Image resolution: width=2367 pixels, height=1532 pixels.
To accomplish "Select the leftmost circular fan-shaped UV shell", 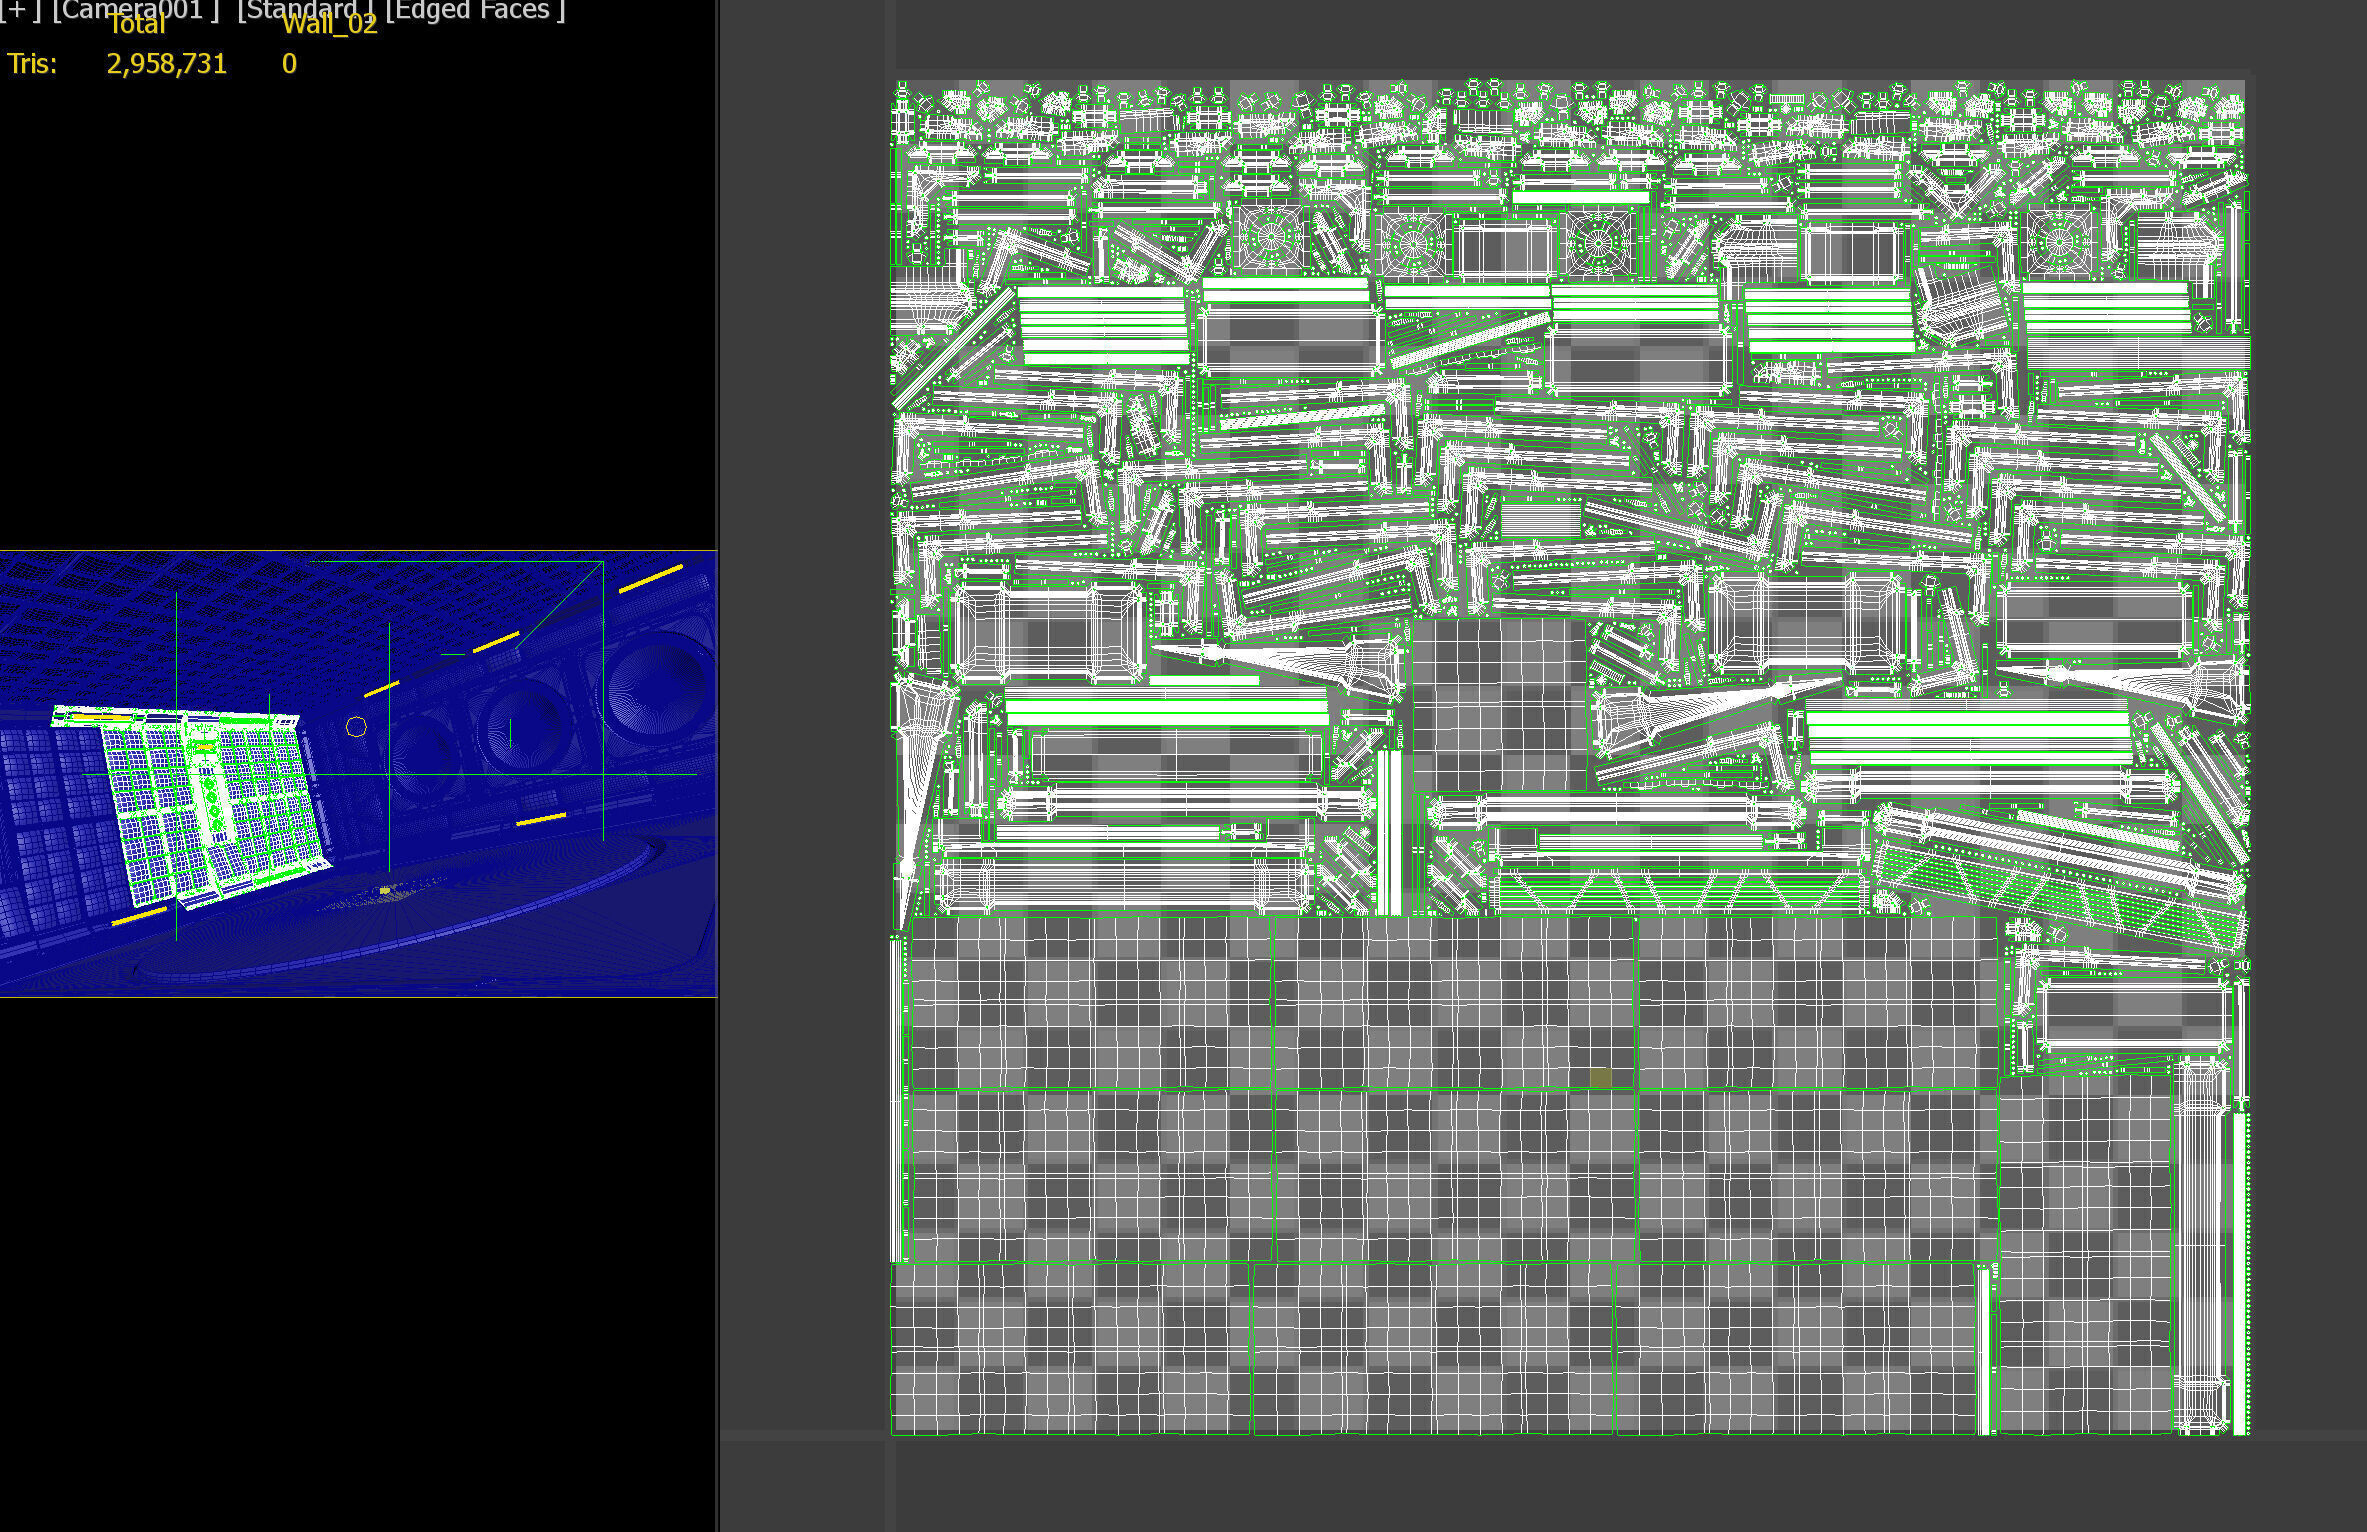I will pyautogui.click(x=1270, y=237).
